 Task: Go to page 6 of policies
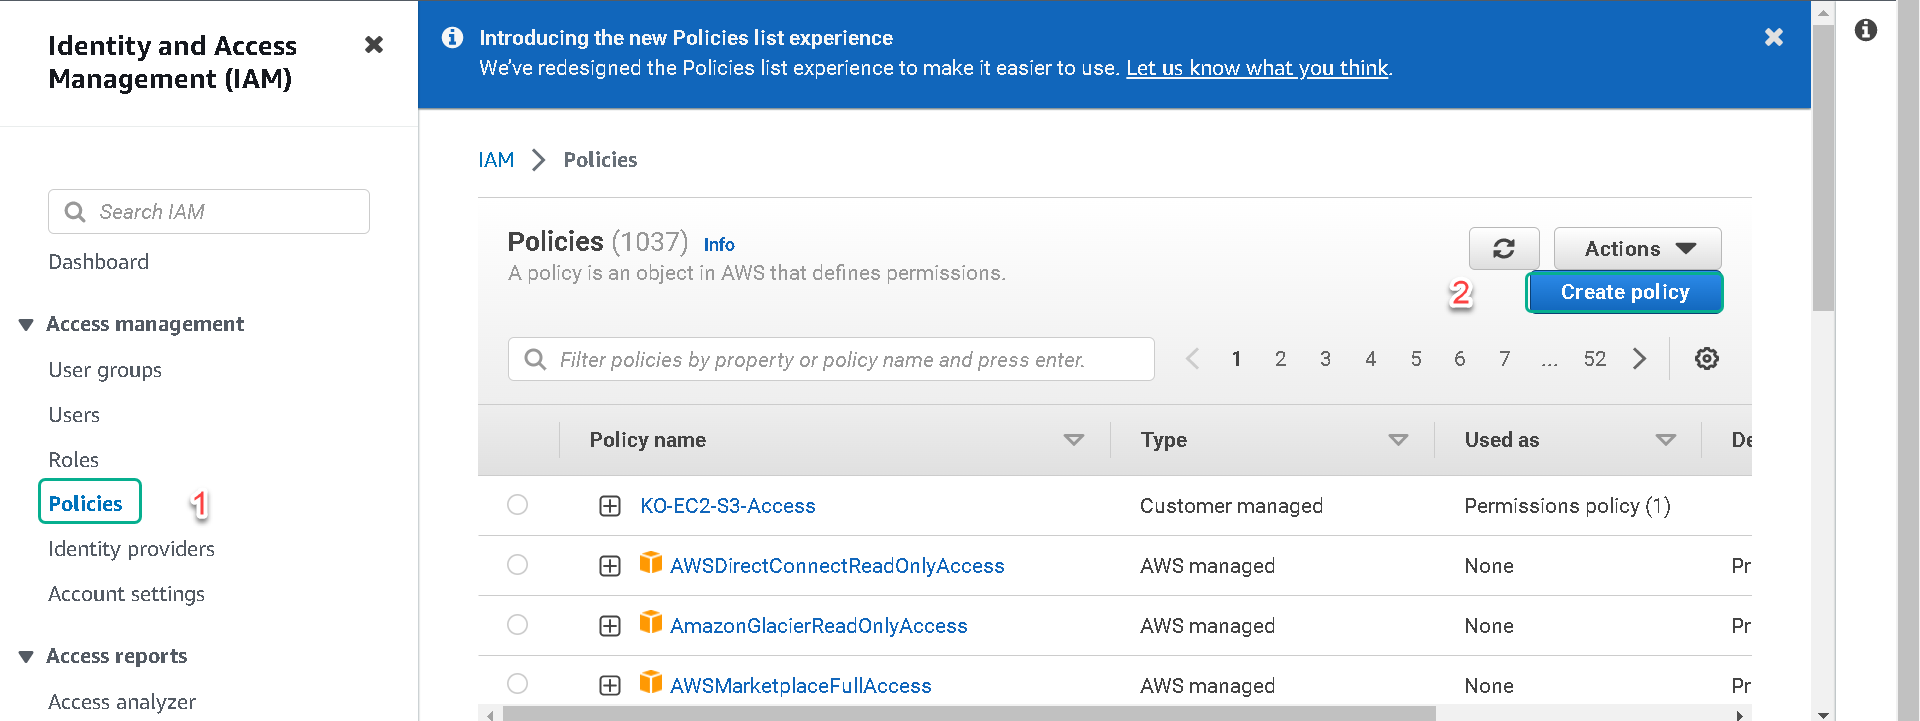coord(1460,359)
